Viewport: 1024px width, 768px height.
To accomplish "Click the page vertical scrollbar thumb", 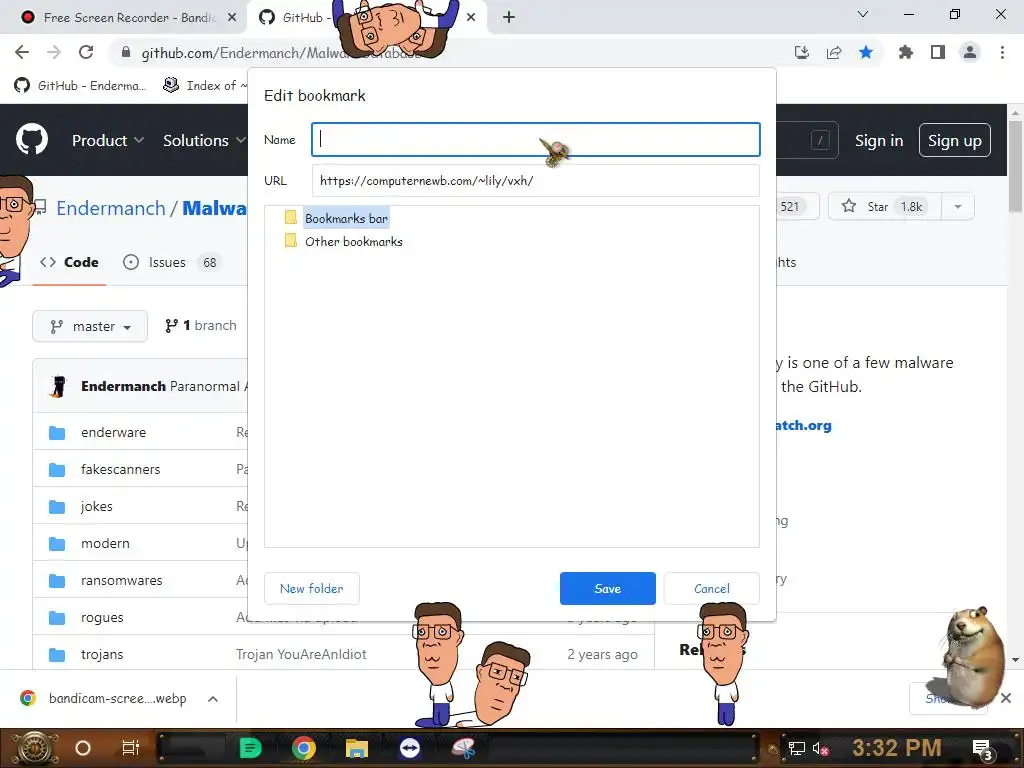I will click(1015, 166).
